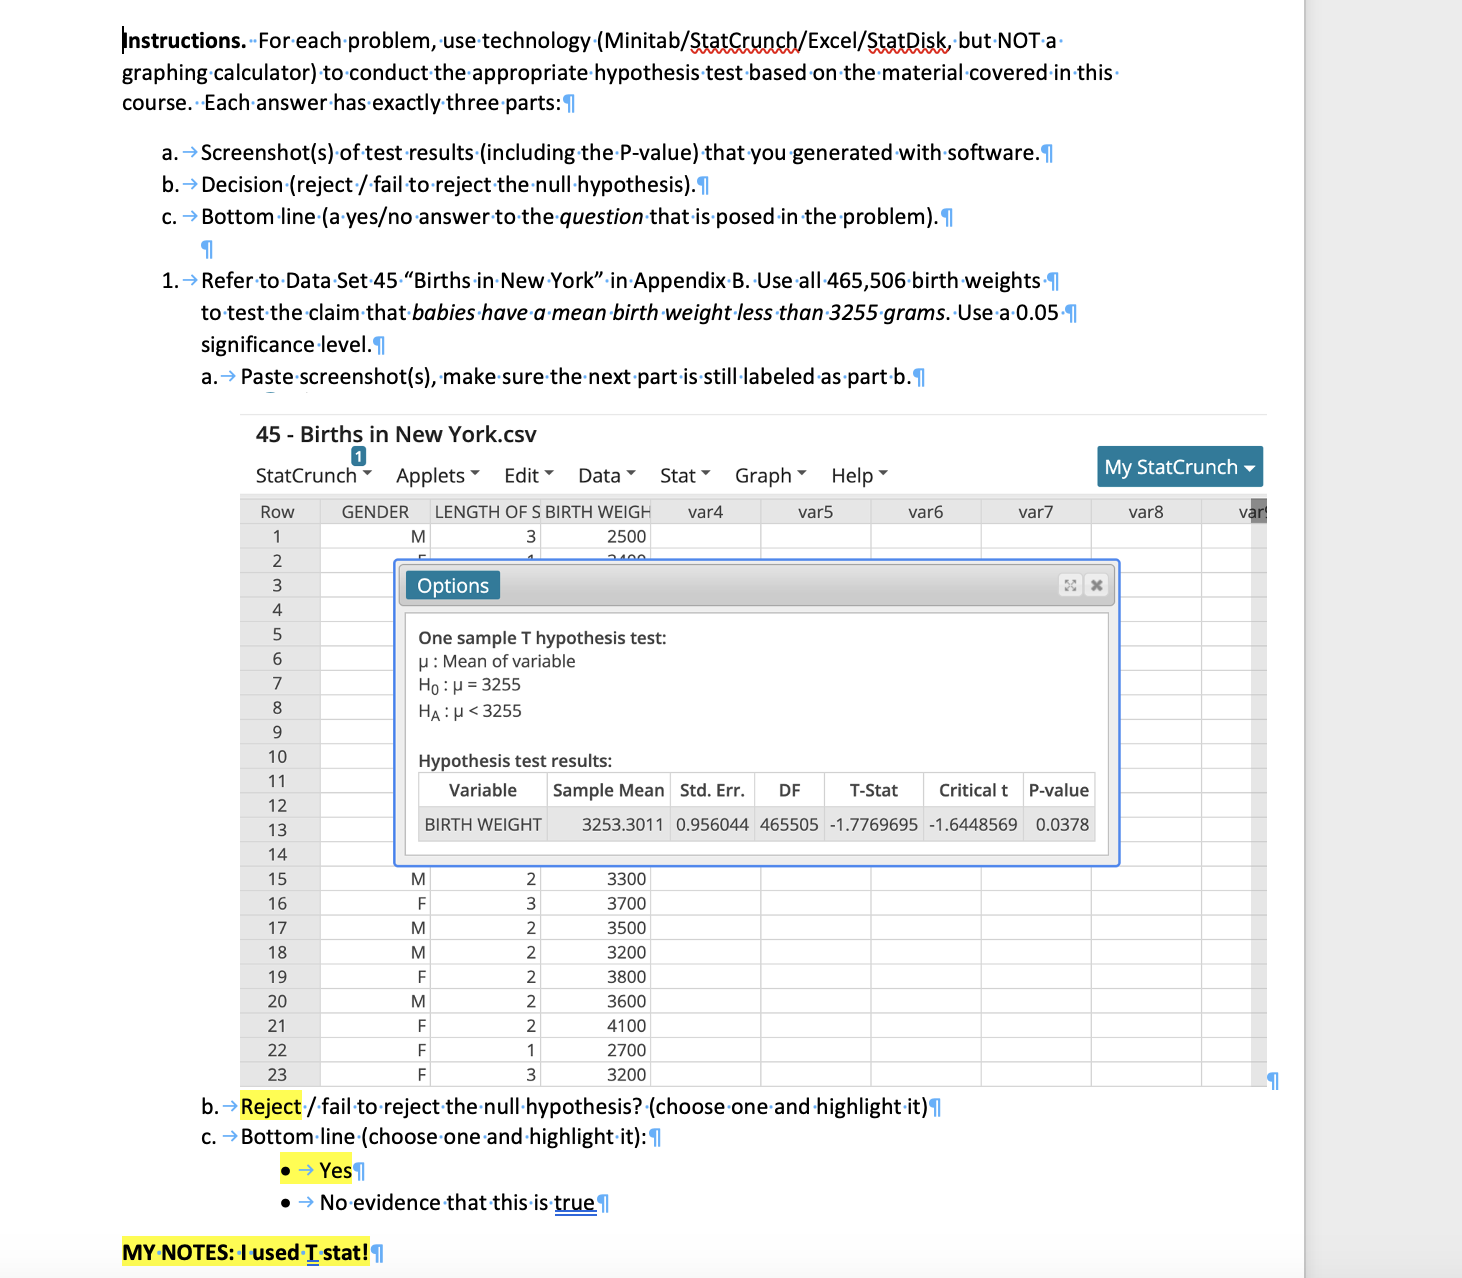Screen dimensions: 1462x1278
Task: Open the Options menu on the results dialog
Action: (x=451, y=585)
